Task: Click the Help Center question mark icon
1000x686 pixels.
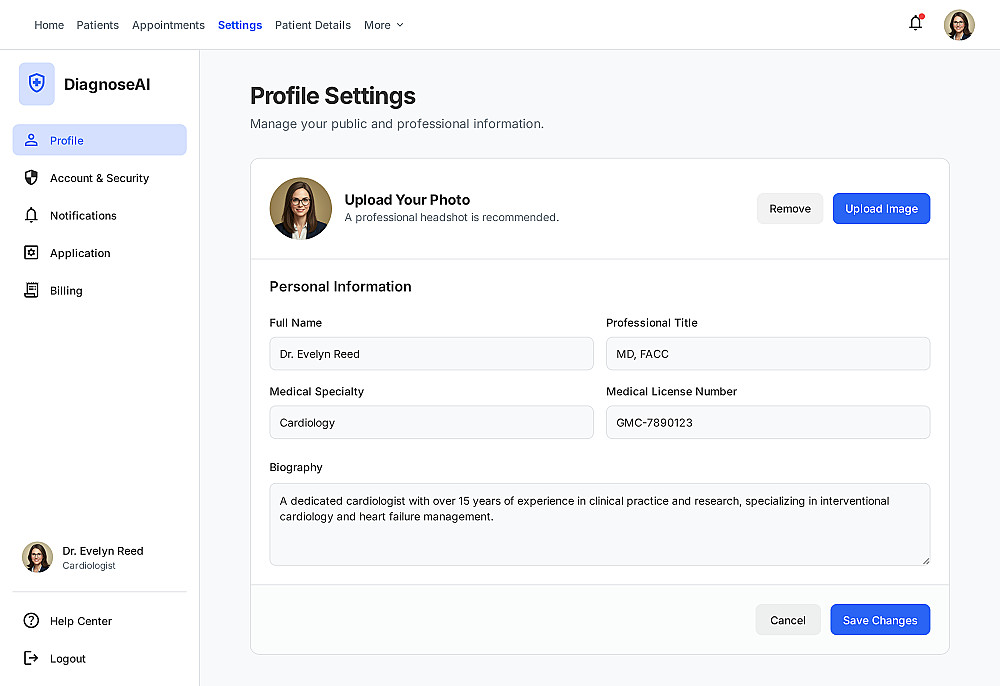Action: coord(31,621)
